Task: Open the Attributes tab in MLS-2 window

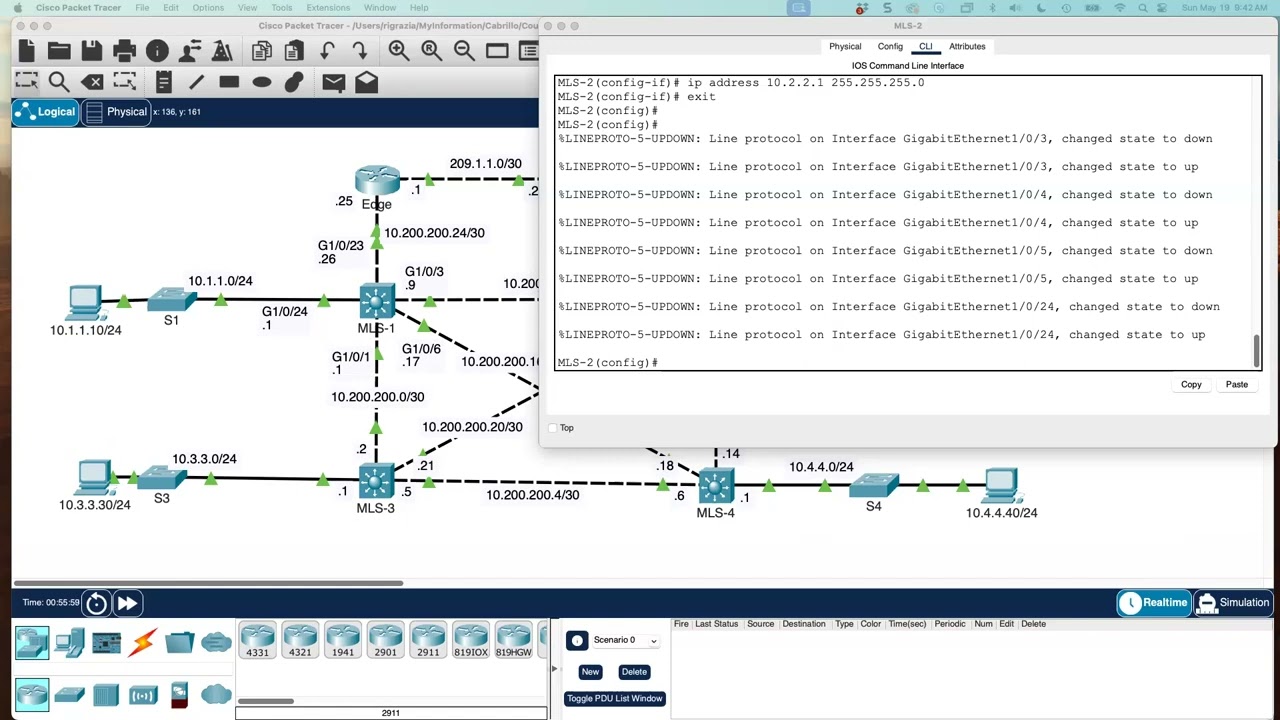Action: coord(967,46)
